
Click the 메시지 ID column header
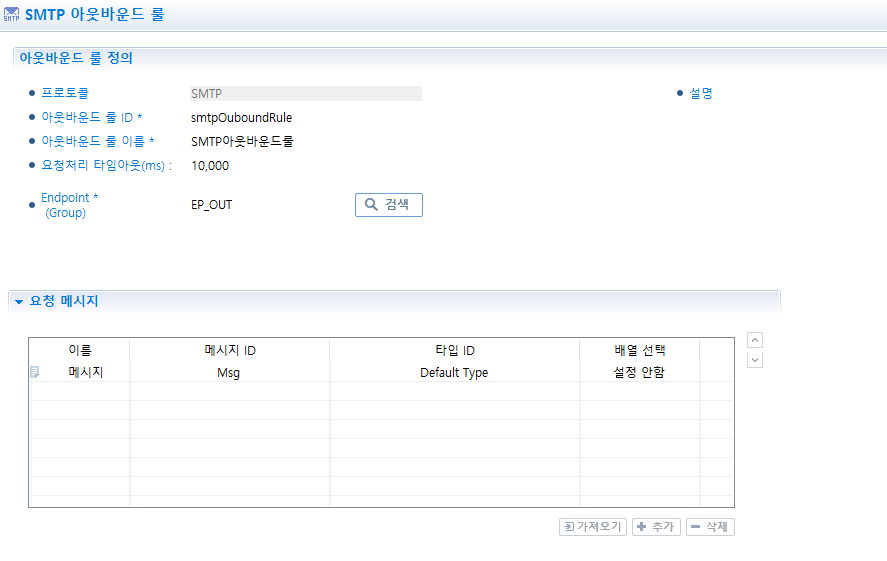(x=229, y=350)
